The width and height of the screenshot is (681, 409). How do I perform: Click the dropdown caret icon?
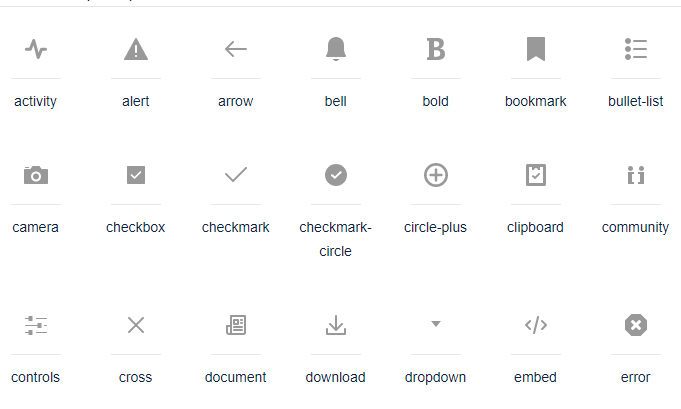tap(436, 324)
